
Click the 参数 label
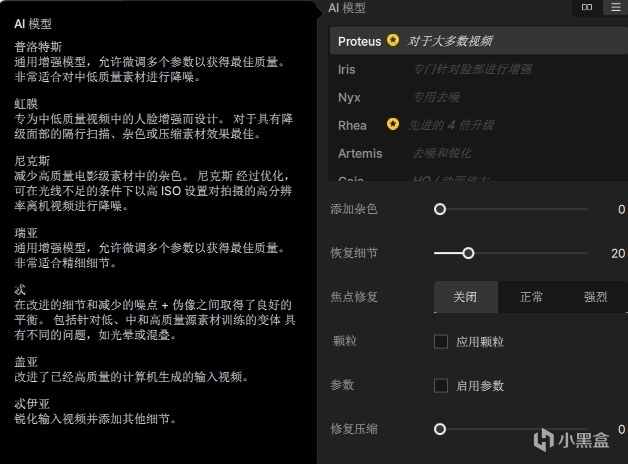click(x=342, y=385)
